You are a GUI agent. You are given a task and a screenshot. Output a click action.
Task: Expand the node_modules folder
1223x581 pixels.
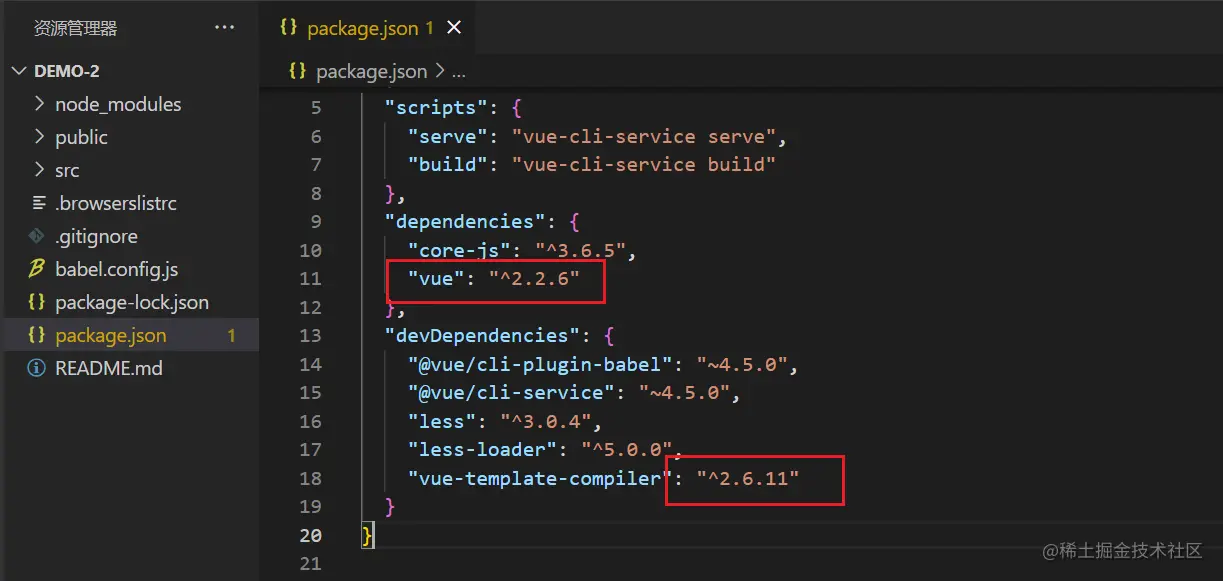[118, 104]
